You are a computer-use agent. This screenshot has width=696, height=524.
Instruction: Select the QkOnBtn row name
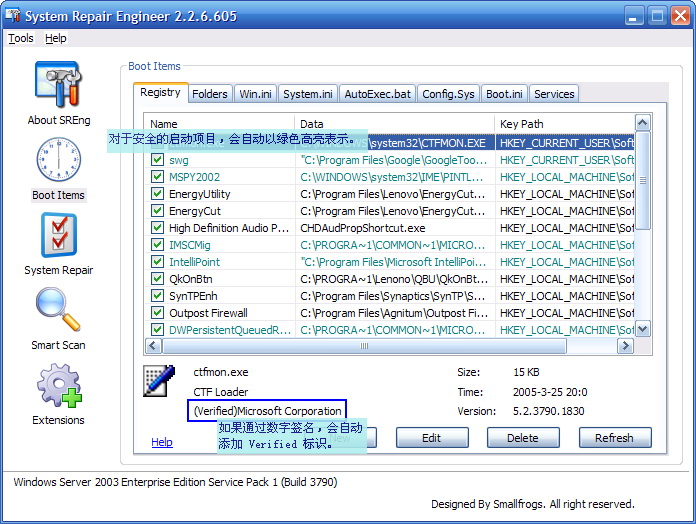tap(191, 279)
